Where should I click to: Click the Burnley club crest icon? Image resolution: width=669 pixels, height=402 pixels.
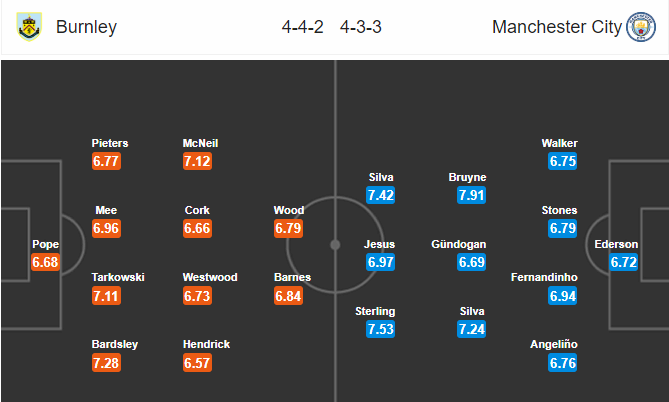[x=29, y=26]
